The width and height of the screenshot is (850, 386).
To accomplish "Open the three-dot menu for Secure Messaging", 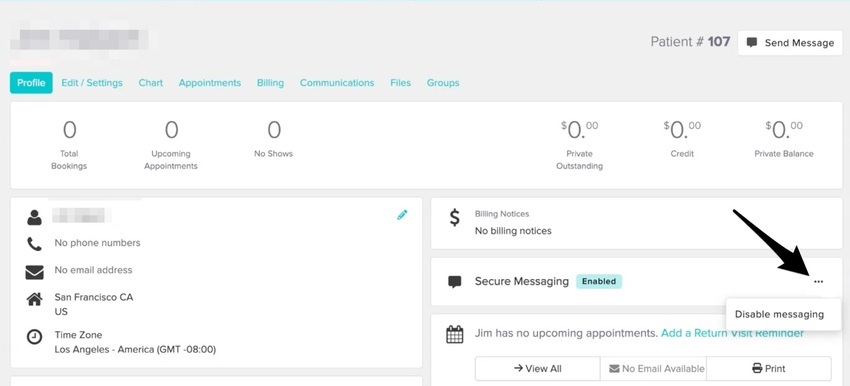I will 818,281.
